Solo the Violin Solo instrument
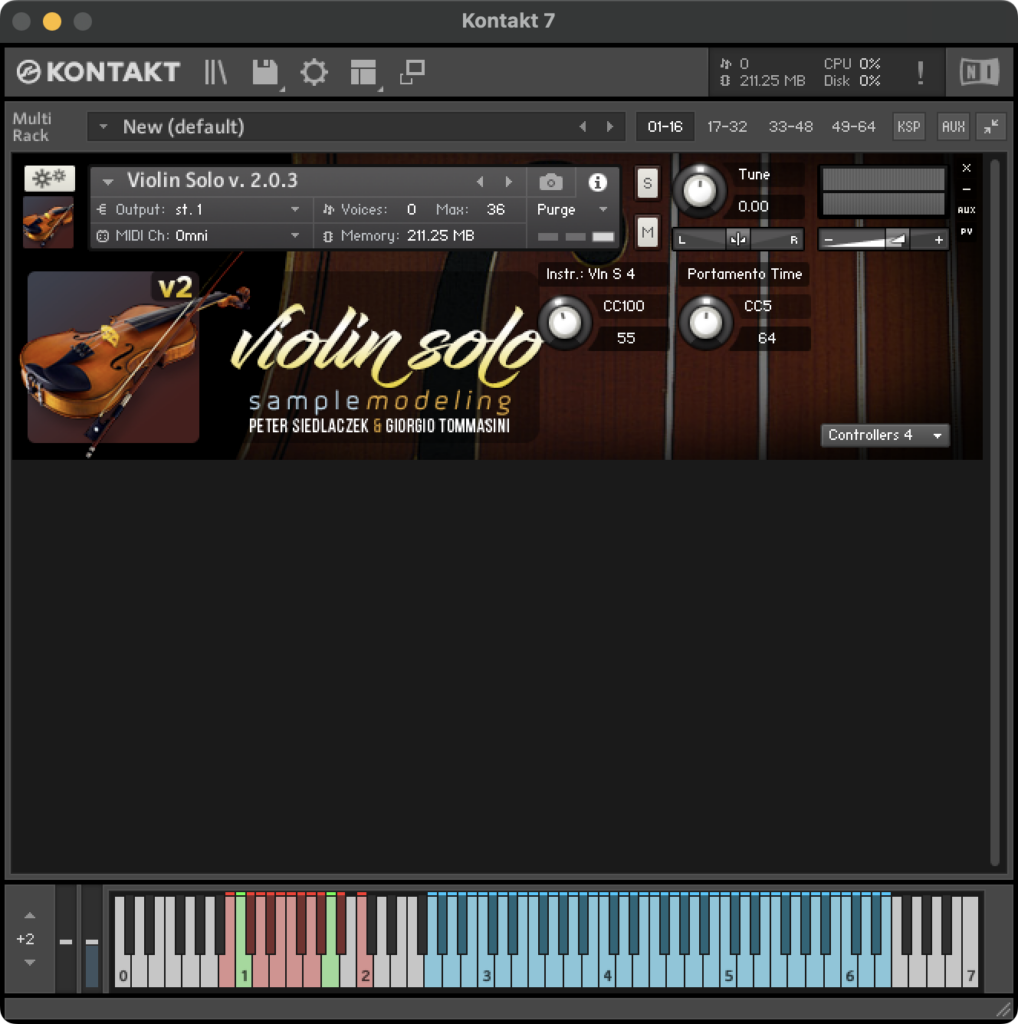 (x=647, y=183)
